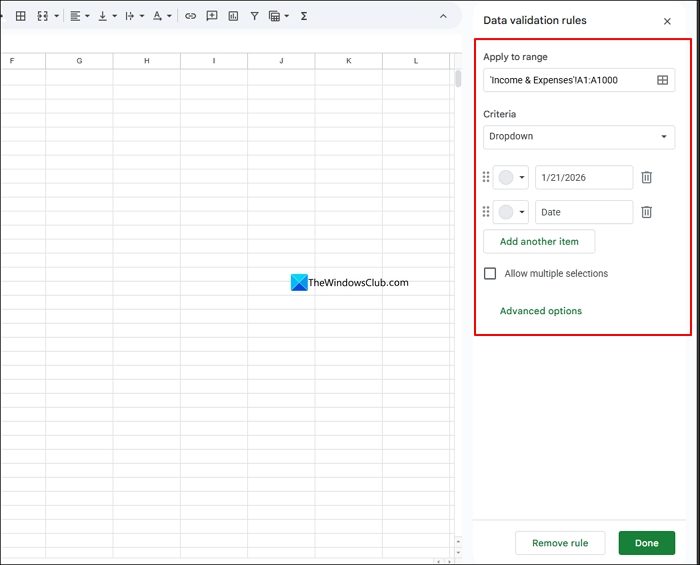Click the Create a filter icon
700x565 pixels.
tap(254, 16)
